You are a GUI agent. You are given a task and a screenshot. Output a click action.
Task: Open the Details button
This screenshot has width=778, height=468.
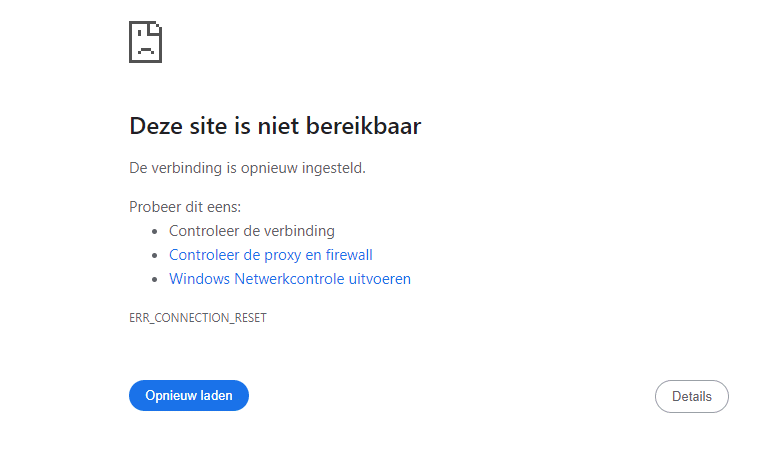click(x=692, y=397)
